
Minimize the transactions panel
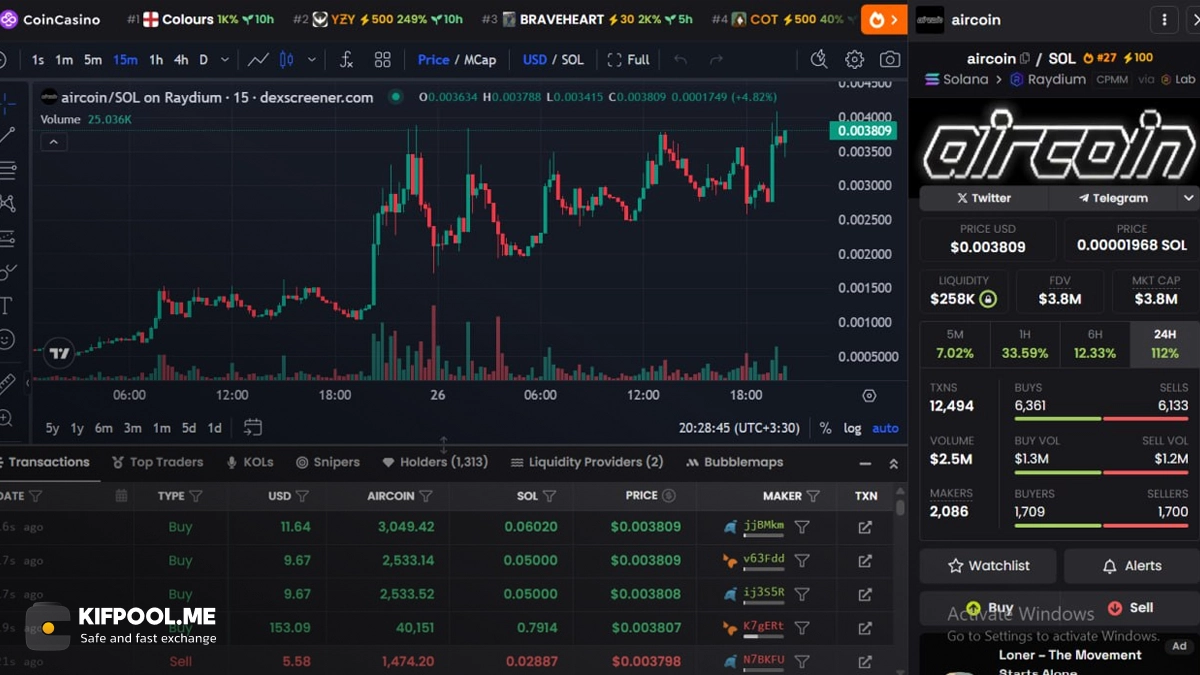click(x=866, y=463)
